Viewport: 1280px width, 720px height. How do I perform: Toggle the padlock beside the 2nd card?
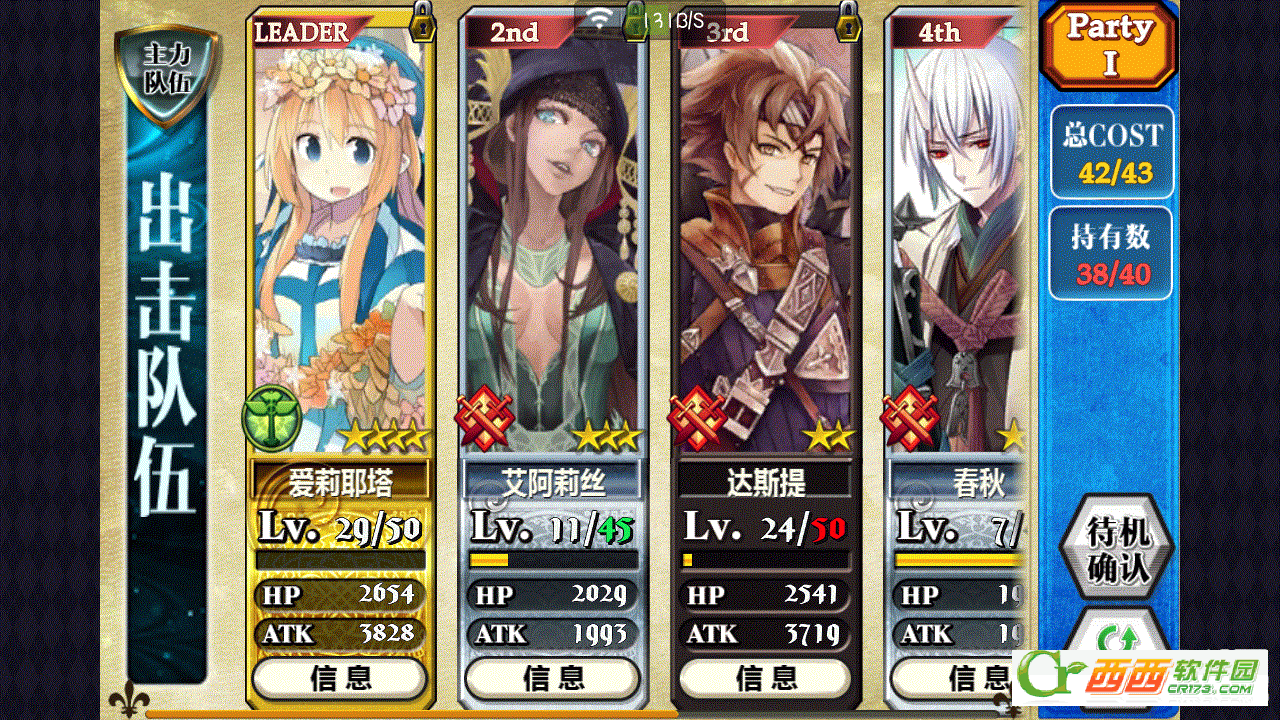click(635, 22)
